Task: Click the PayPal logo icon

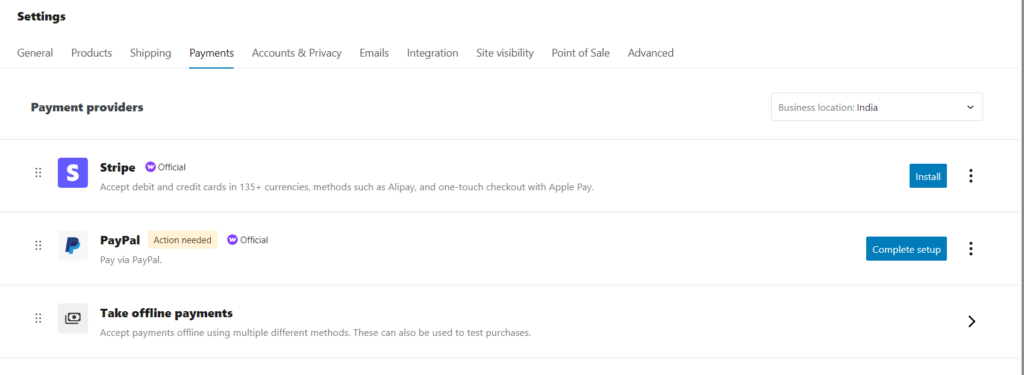Action: click(72, 246)
